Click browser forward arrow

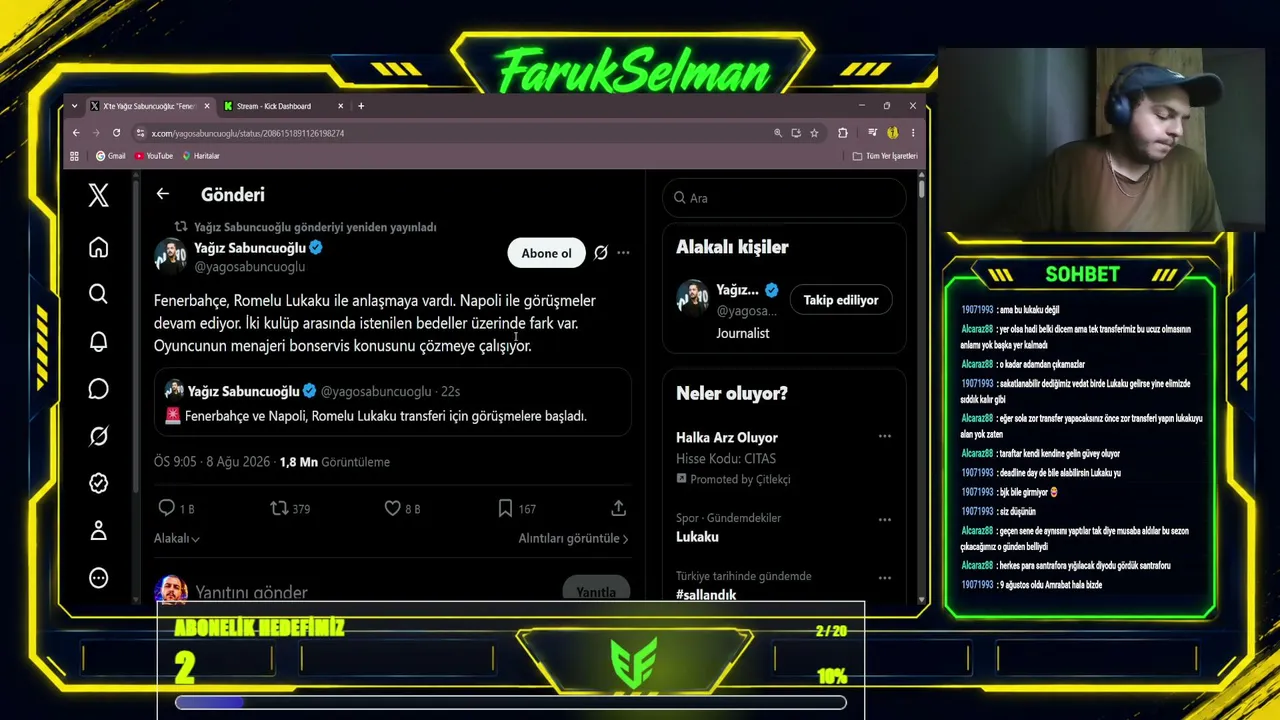click(x=96, y=133)
